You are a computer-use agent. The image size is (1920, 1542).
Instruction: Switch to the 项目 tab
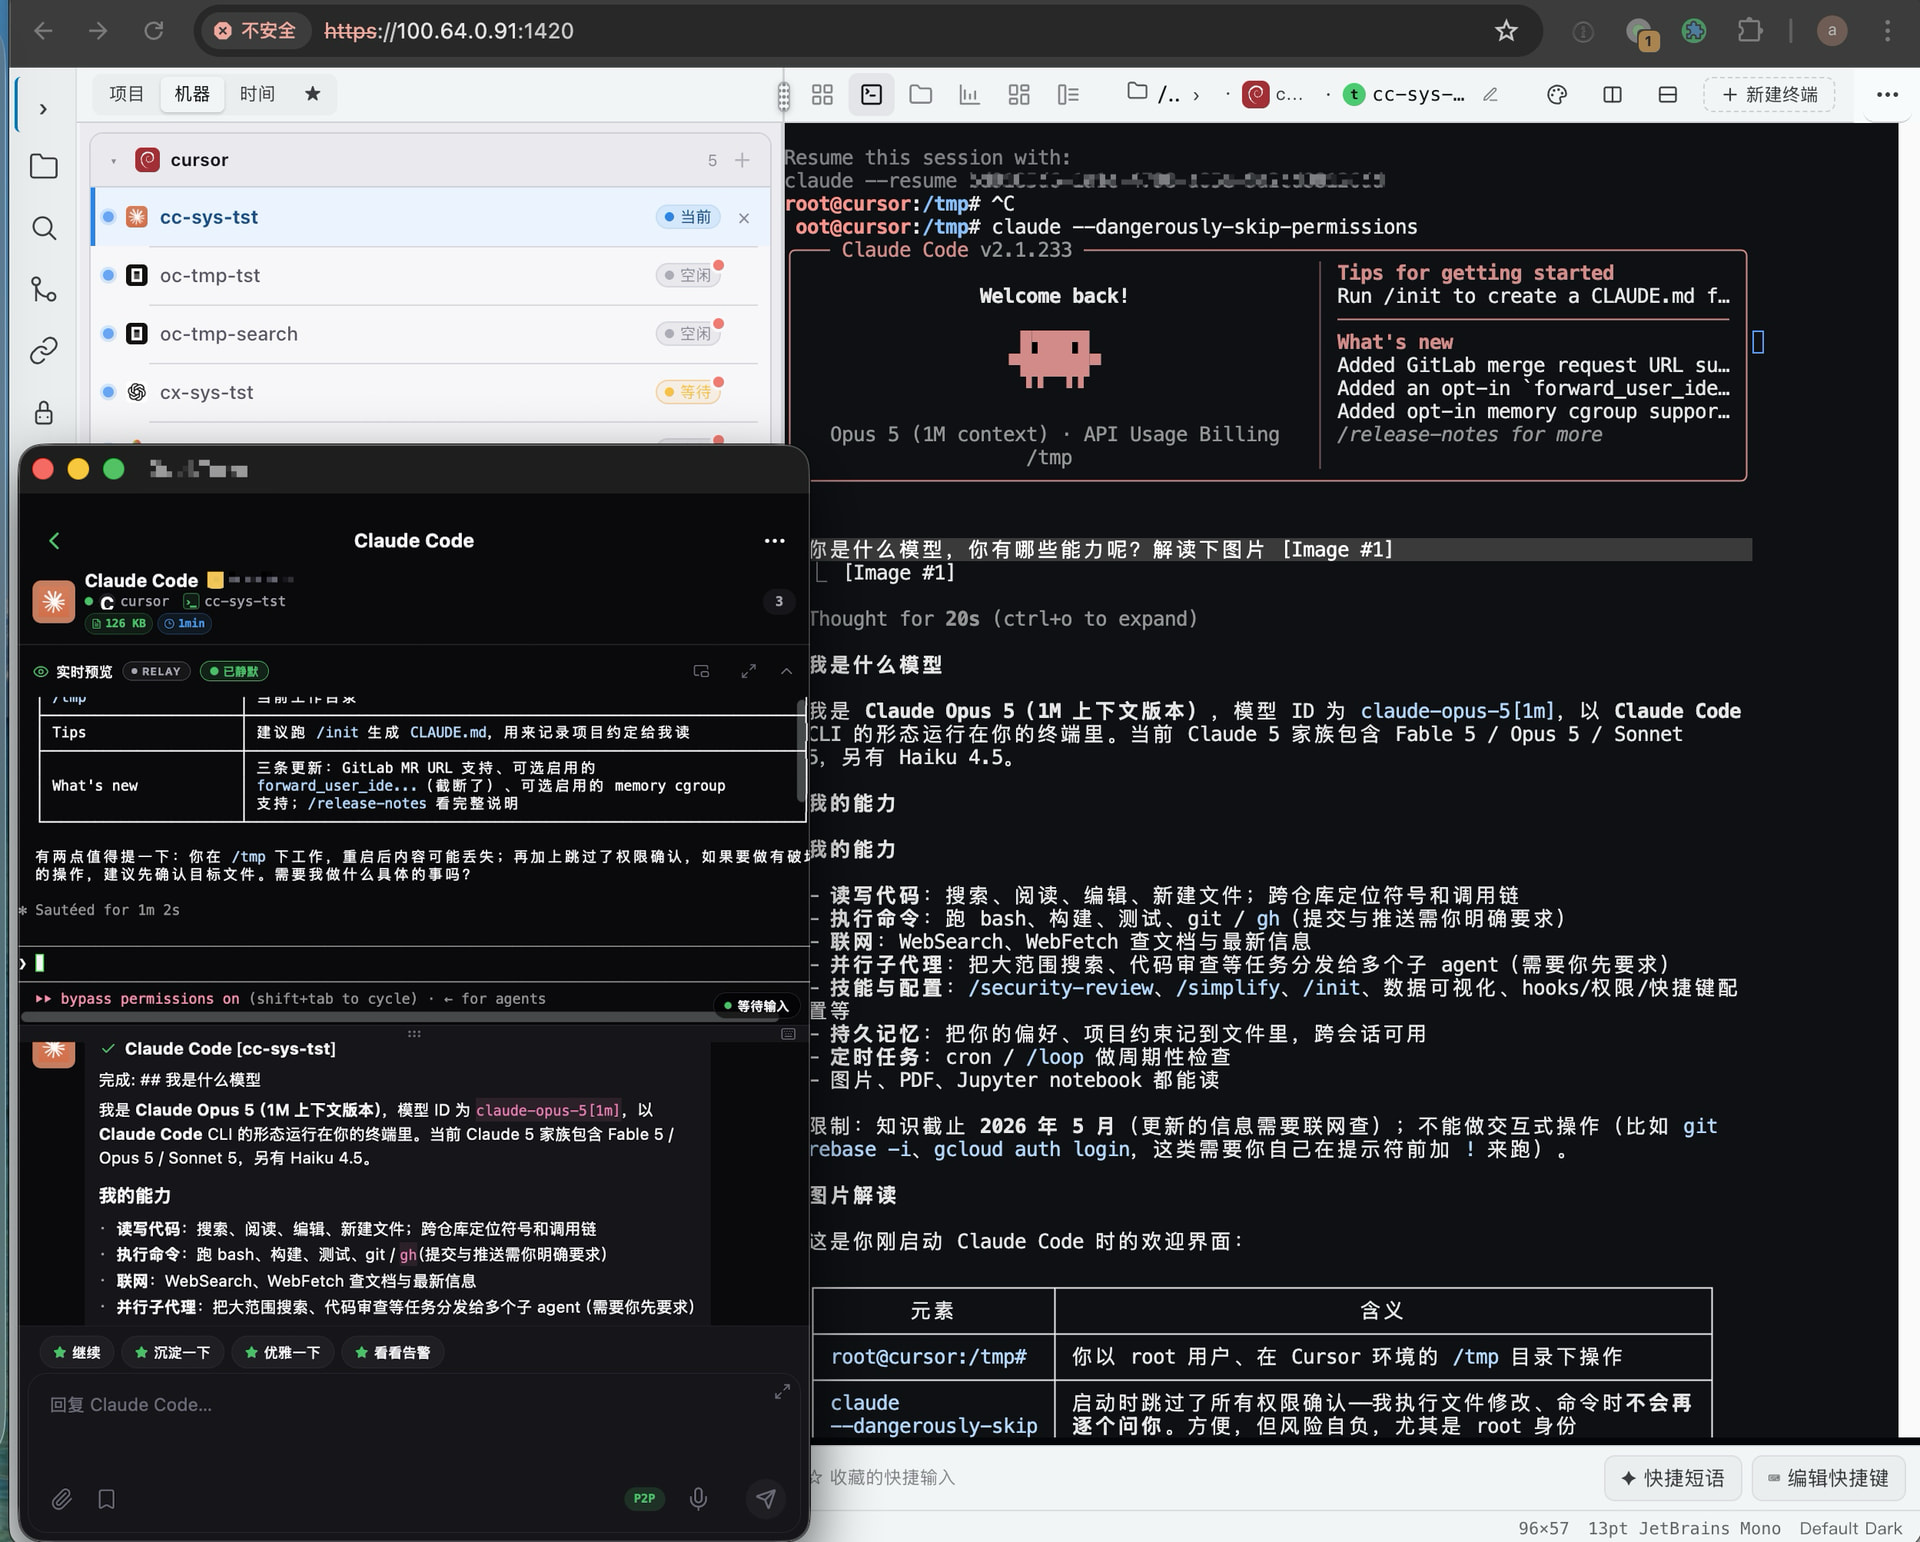click(x=126, y=94)
